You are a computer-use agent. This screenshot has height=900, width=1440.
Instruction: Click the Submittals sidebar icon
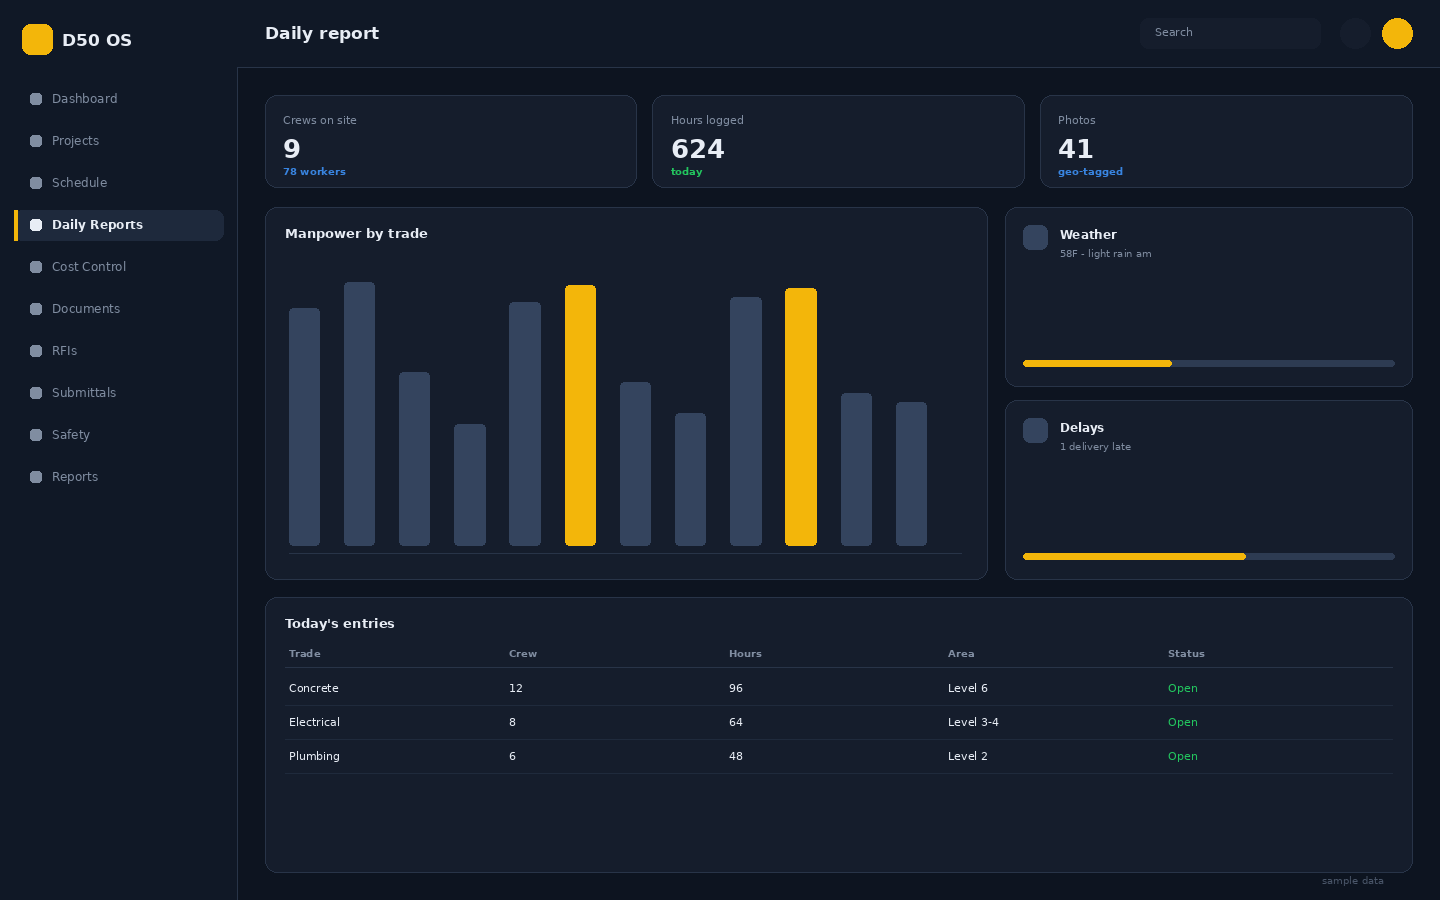point(36,393)
